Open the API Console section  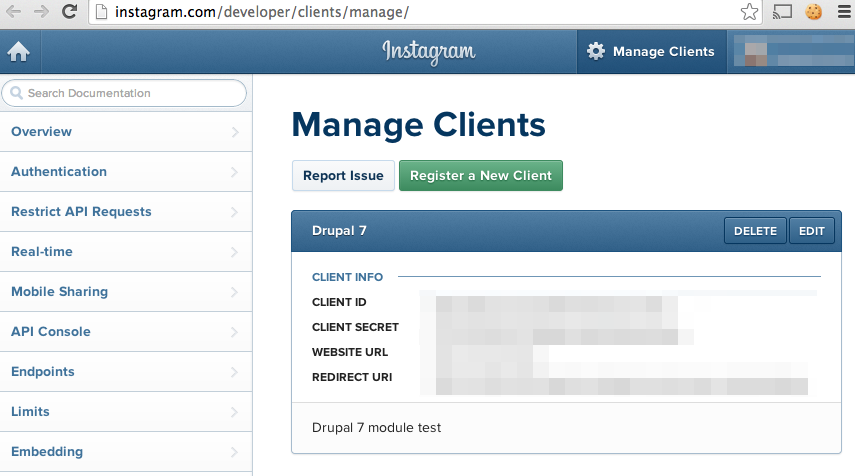point(126,332)
